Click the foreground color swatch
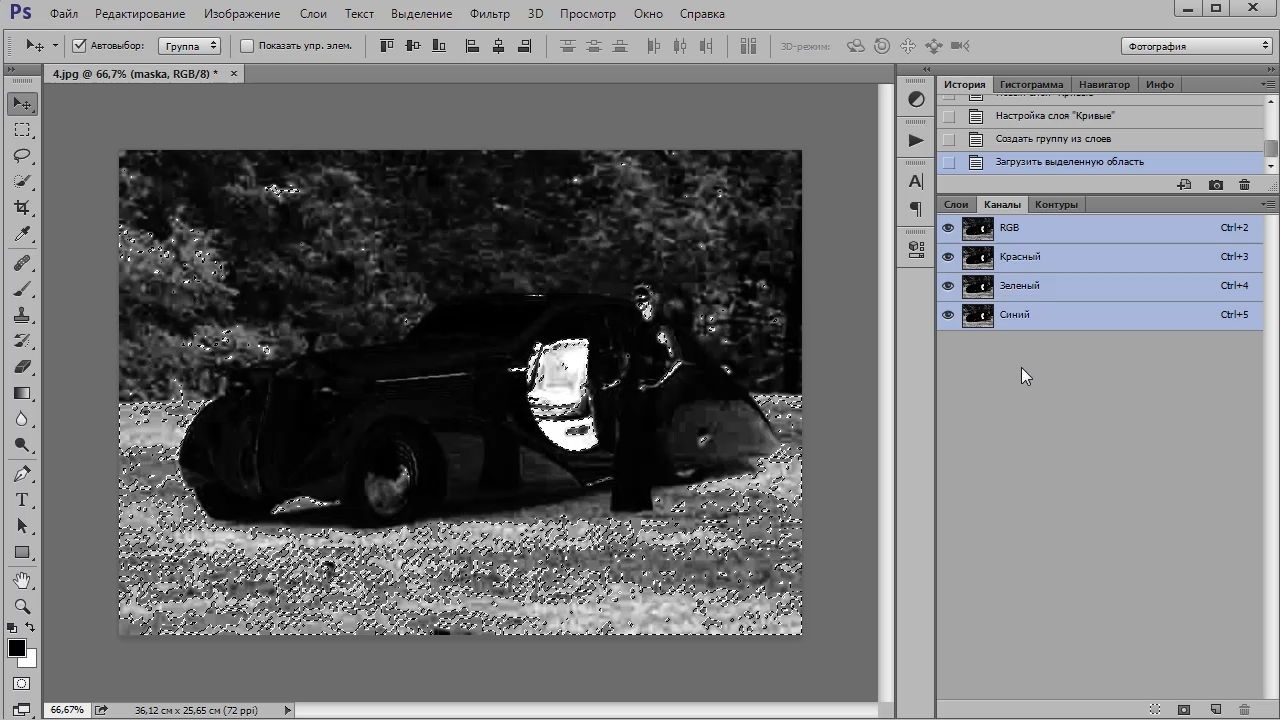1280x720 pixels. pos(17,648)
